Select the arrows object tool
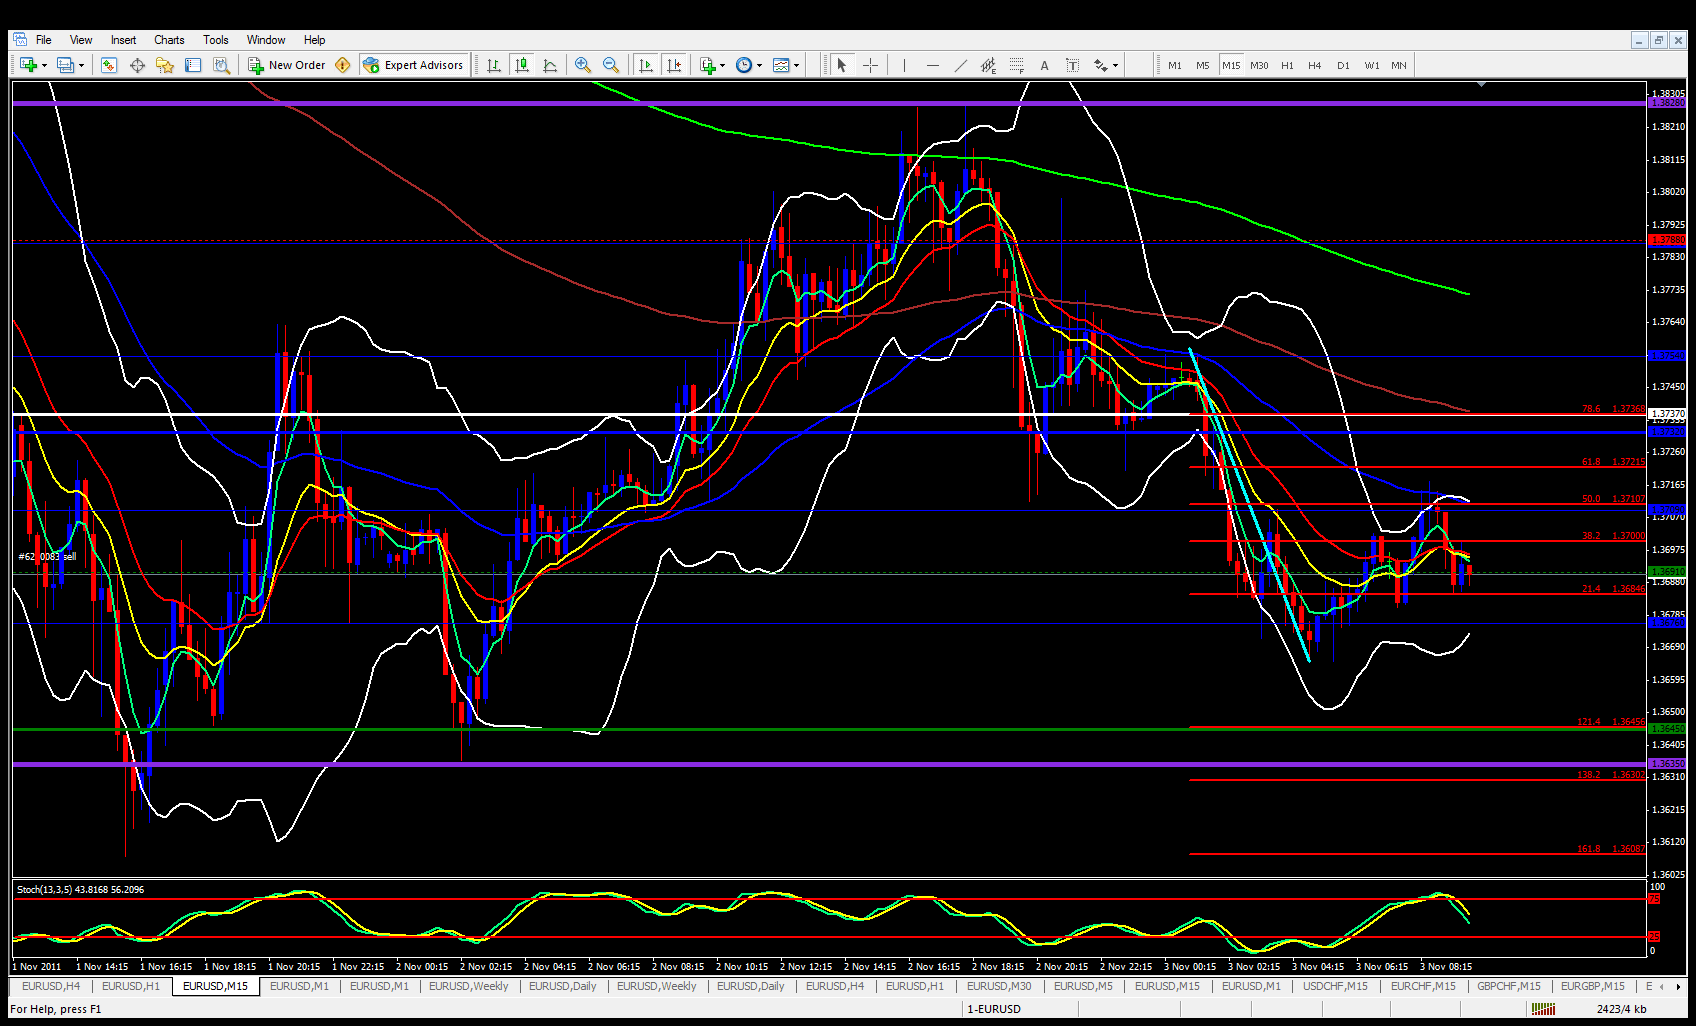 pos(1100,65)
